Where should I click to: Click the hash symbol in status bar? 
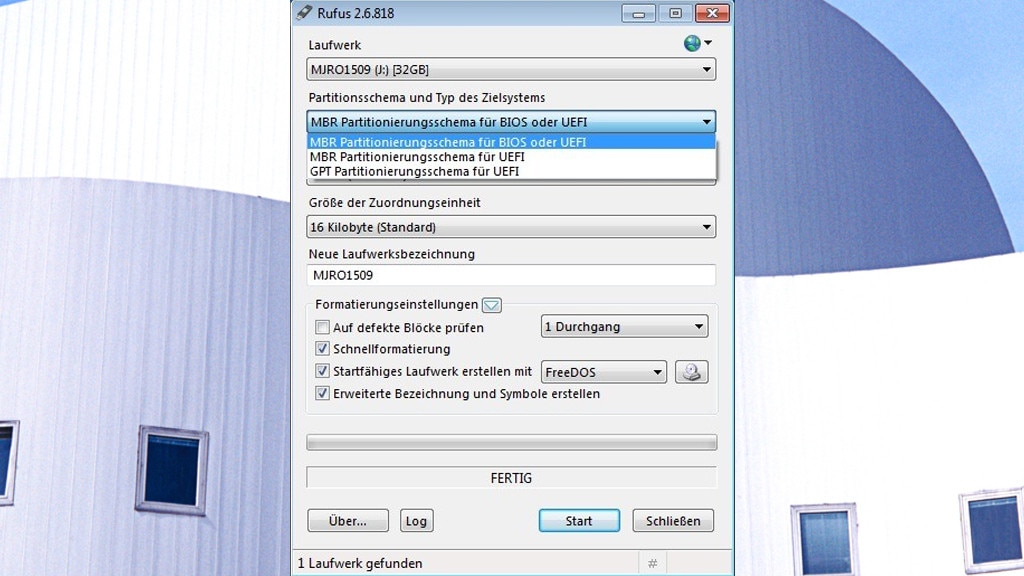click(x=652, y=563)
